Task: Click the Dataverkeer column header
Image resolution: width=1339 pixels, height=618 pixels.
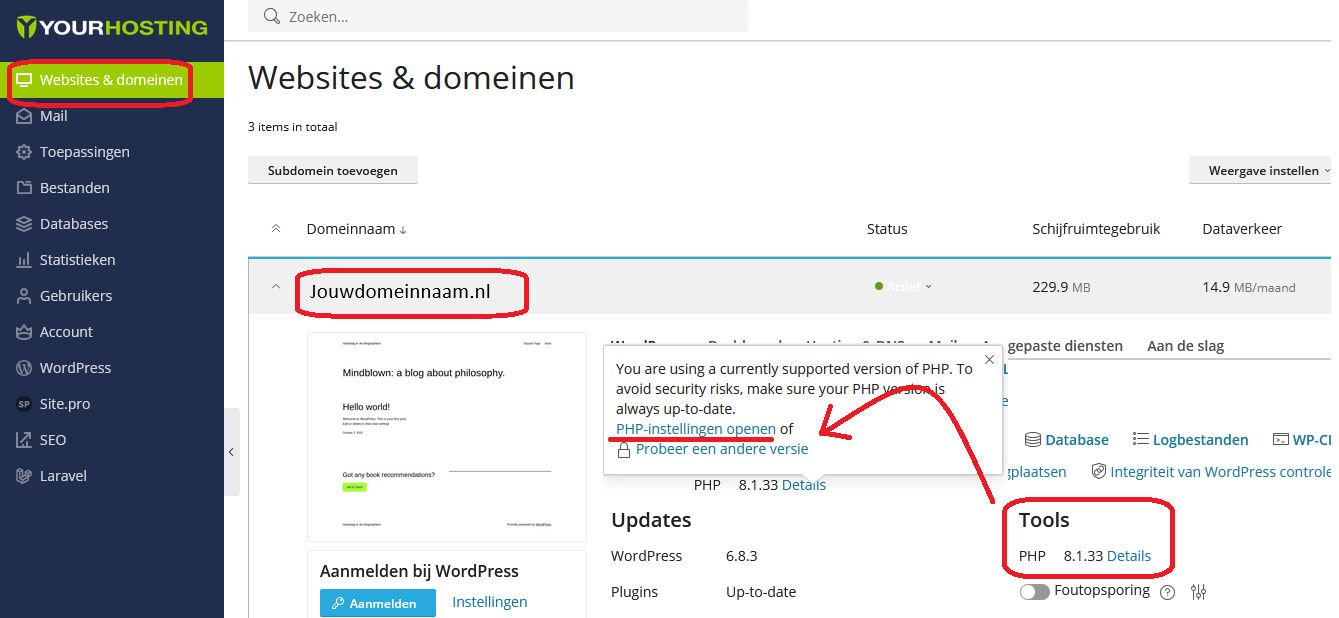Action: 1242,229
